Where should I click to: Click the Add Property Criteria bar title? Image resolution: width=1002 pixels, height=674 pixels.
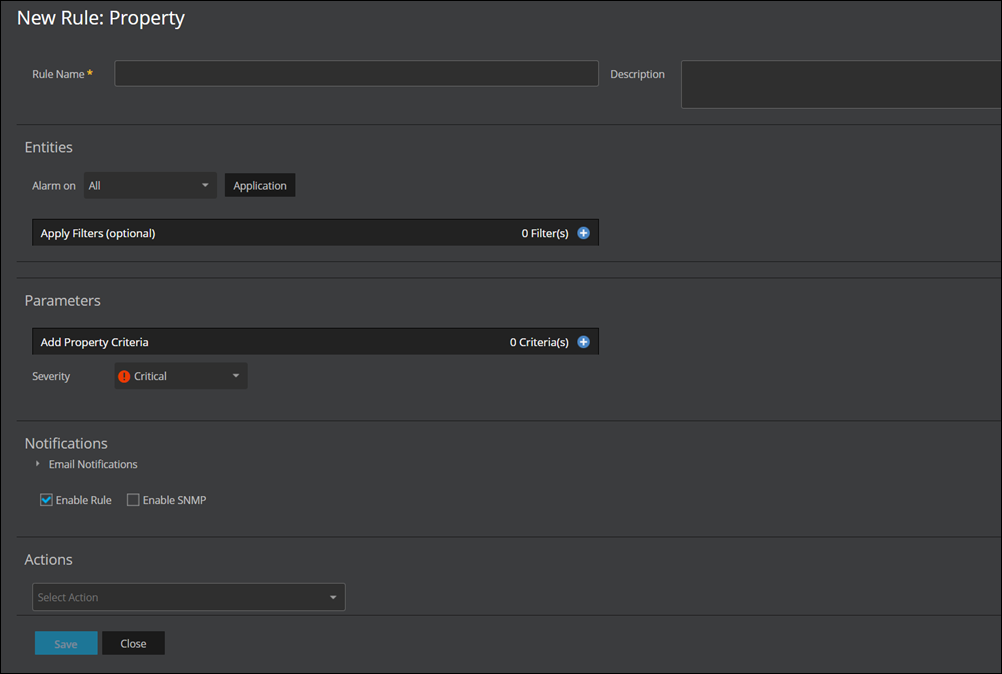coord(94,342)
